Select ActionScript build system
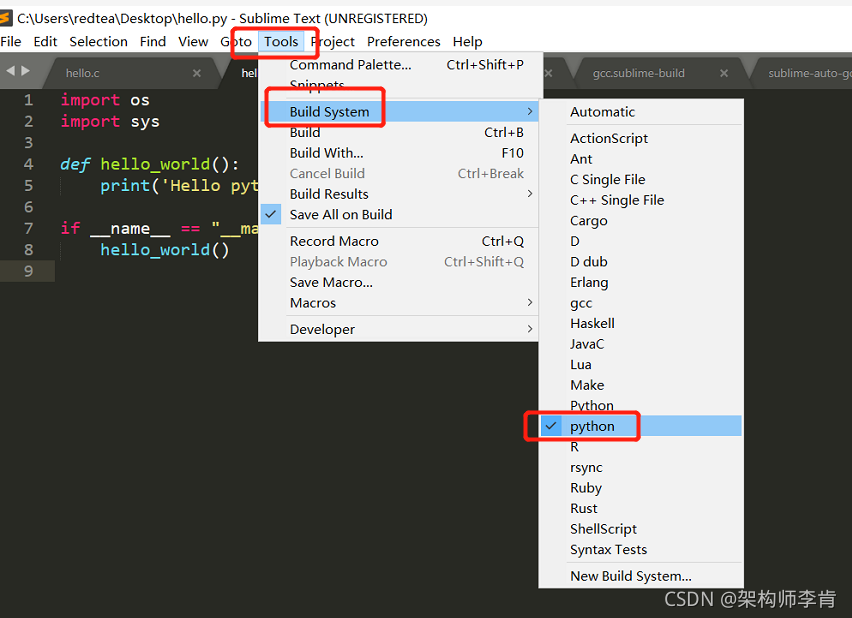The height and width of the screenshot is (618, 852). (x=641, y=138)
